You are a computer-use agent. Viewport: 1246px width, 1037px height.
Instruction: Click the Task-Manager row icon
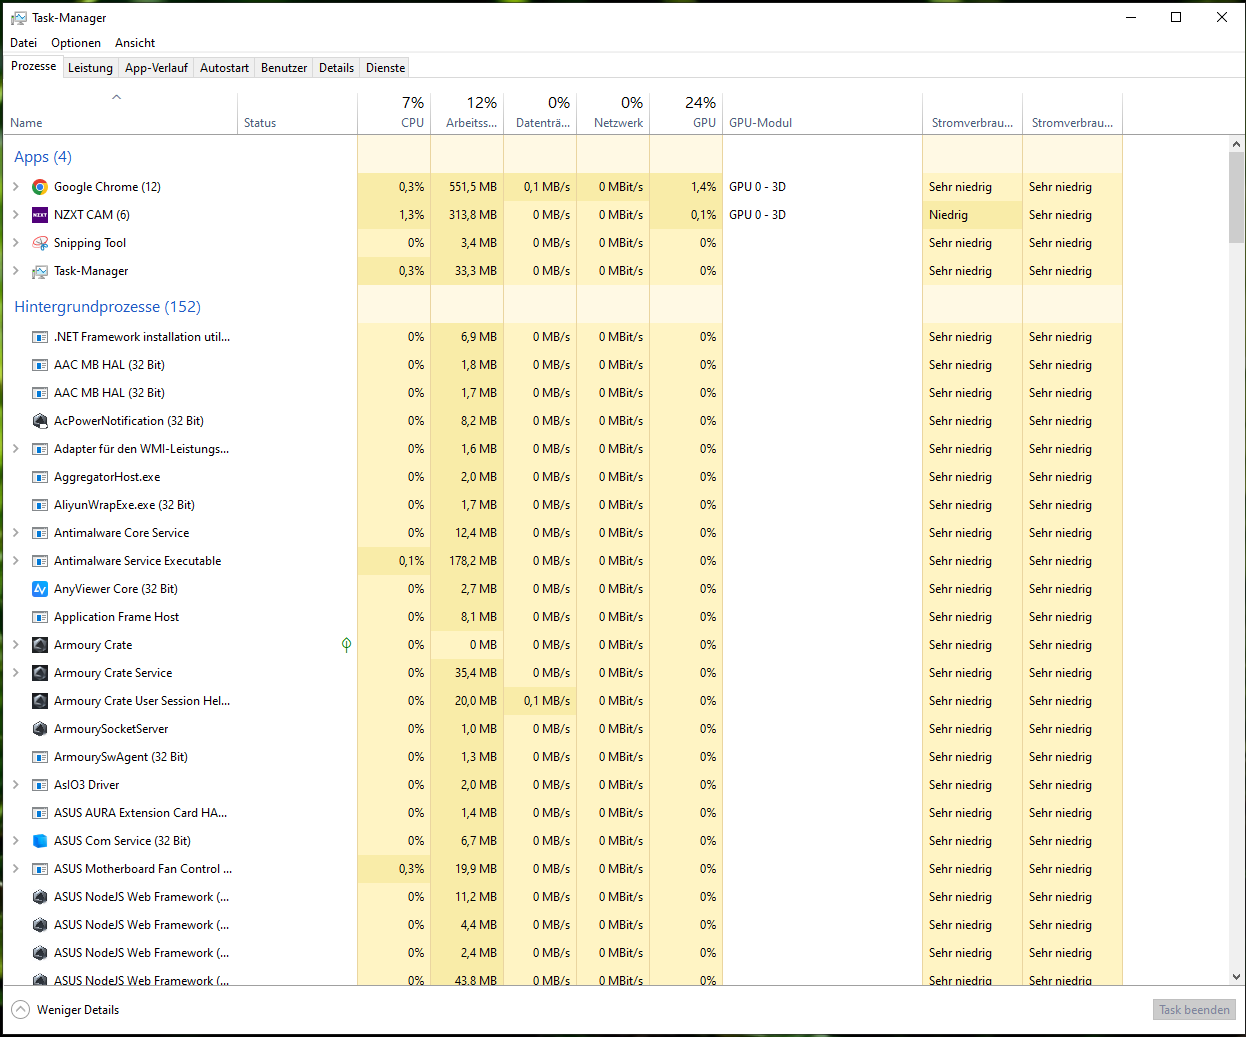coord(40,271)
